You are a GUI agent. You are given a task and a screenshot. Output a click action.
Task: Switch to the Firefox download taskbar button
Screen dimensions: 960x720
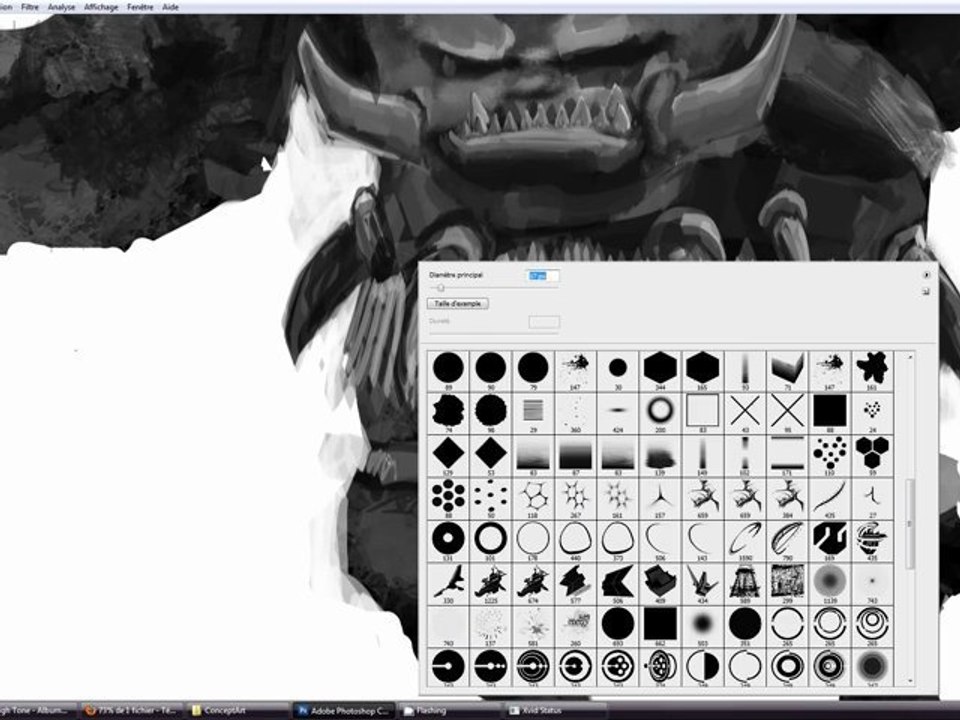tap(131, 711)
